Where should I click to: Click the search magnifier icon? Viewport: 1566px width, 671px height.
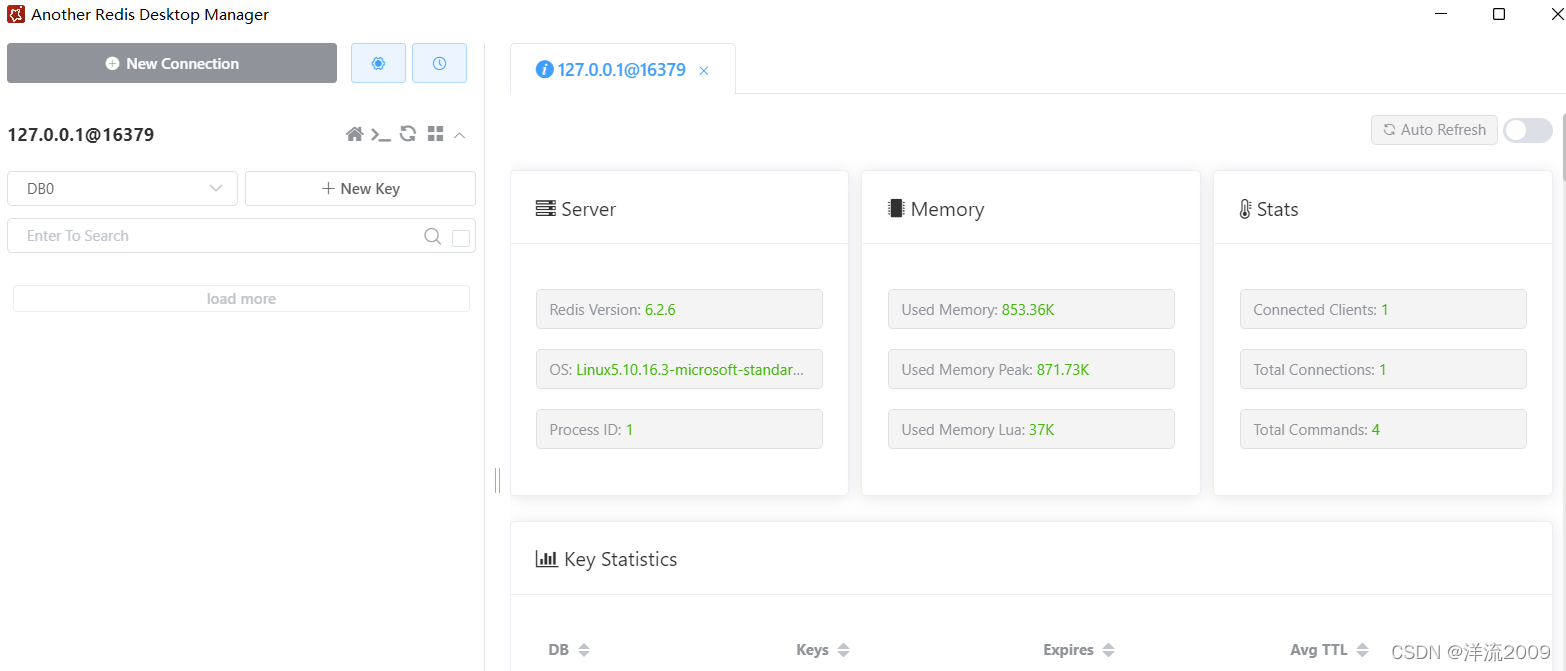[x=432, y=236]
